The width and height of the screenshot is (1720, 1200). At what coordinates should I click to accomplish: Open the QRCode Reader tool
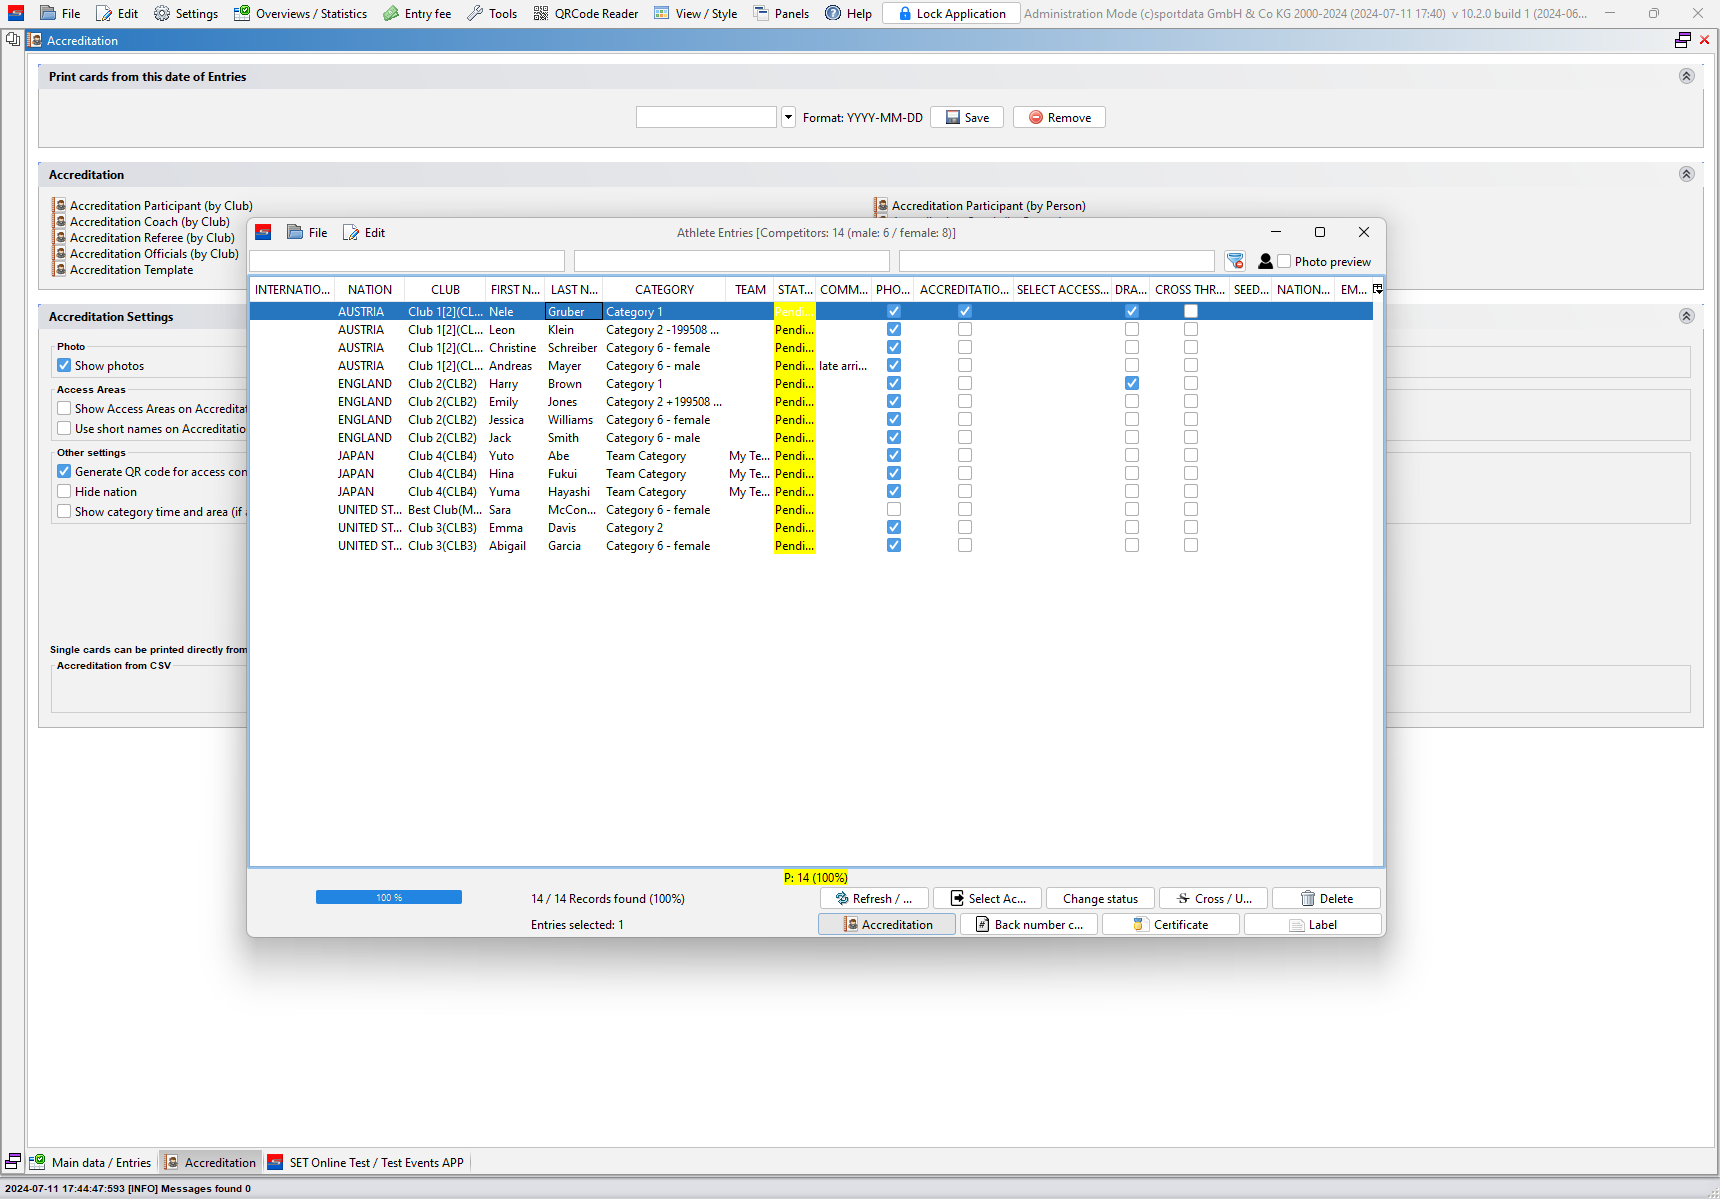click(585, 14)
